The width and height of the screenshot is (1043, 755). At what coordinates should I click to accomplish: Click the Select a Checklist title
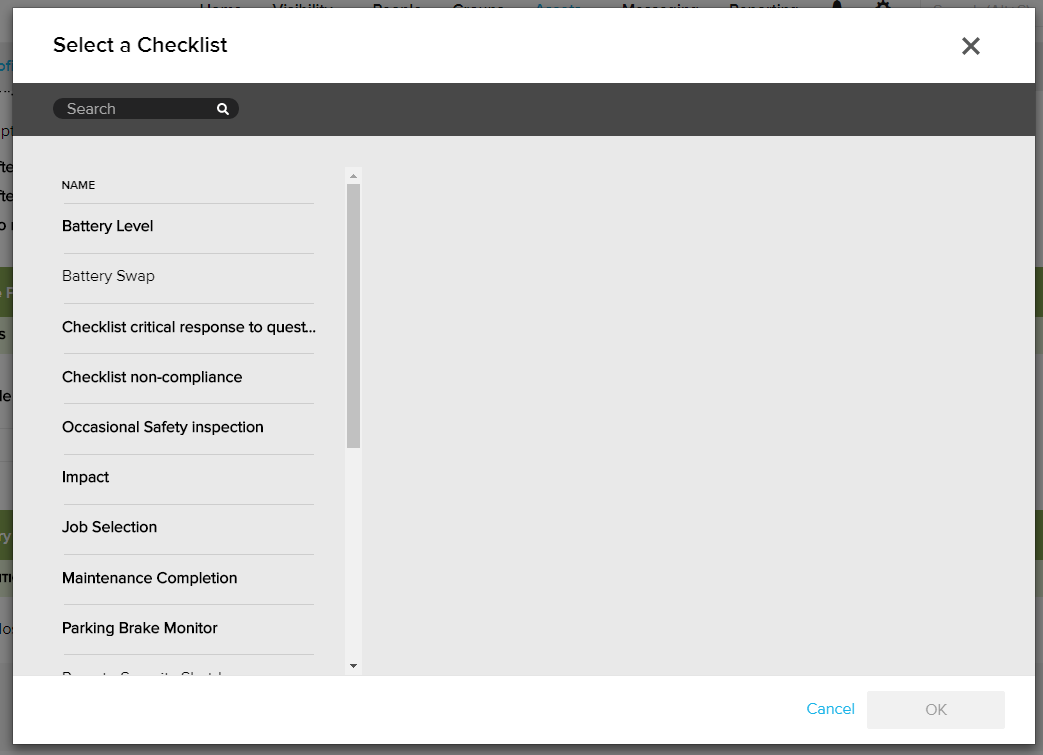point(140,45)
